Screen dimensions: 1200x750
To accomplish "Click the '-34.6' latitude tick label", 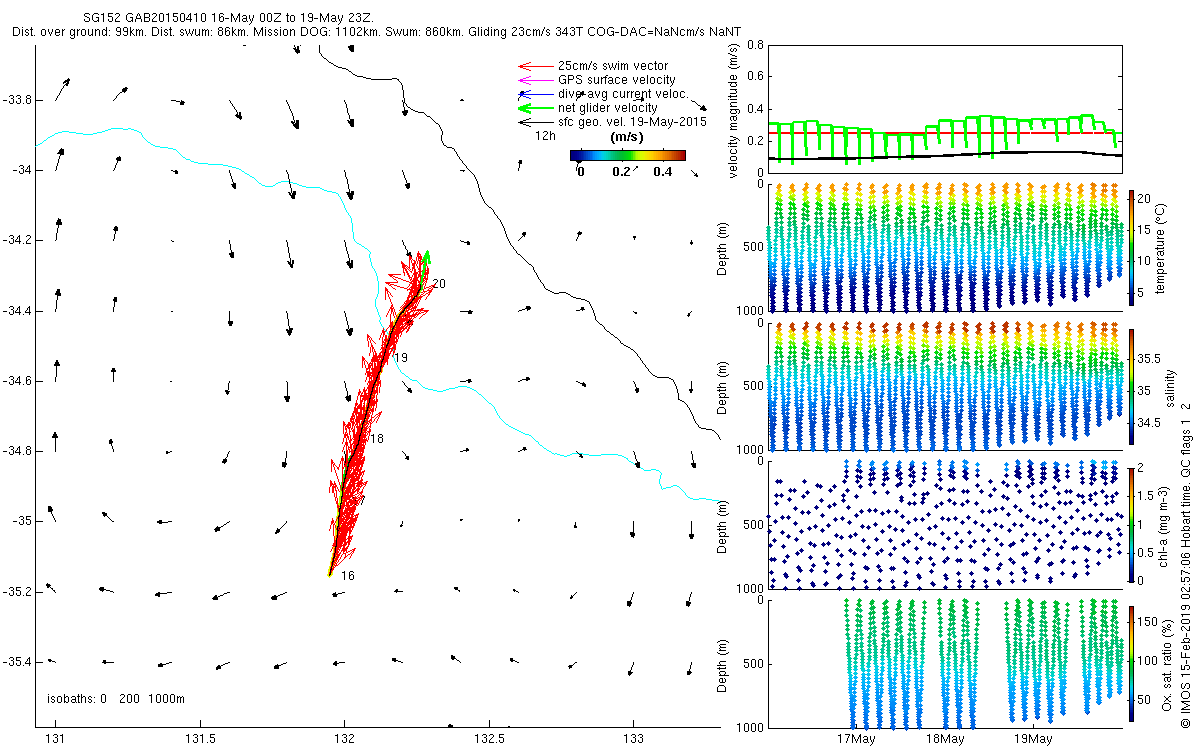I will 16,381.
